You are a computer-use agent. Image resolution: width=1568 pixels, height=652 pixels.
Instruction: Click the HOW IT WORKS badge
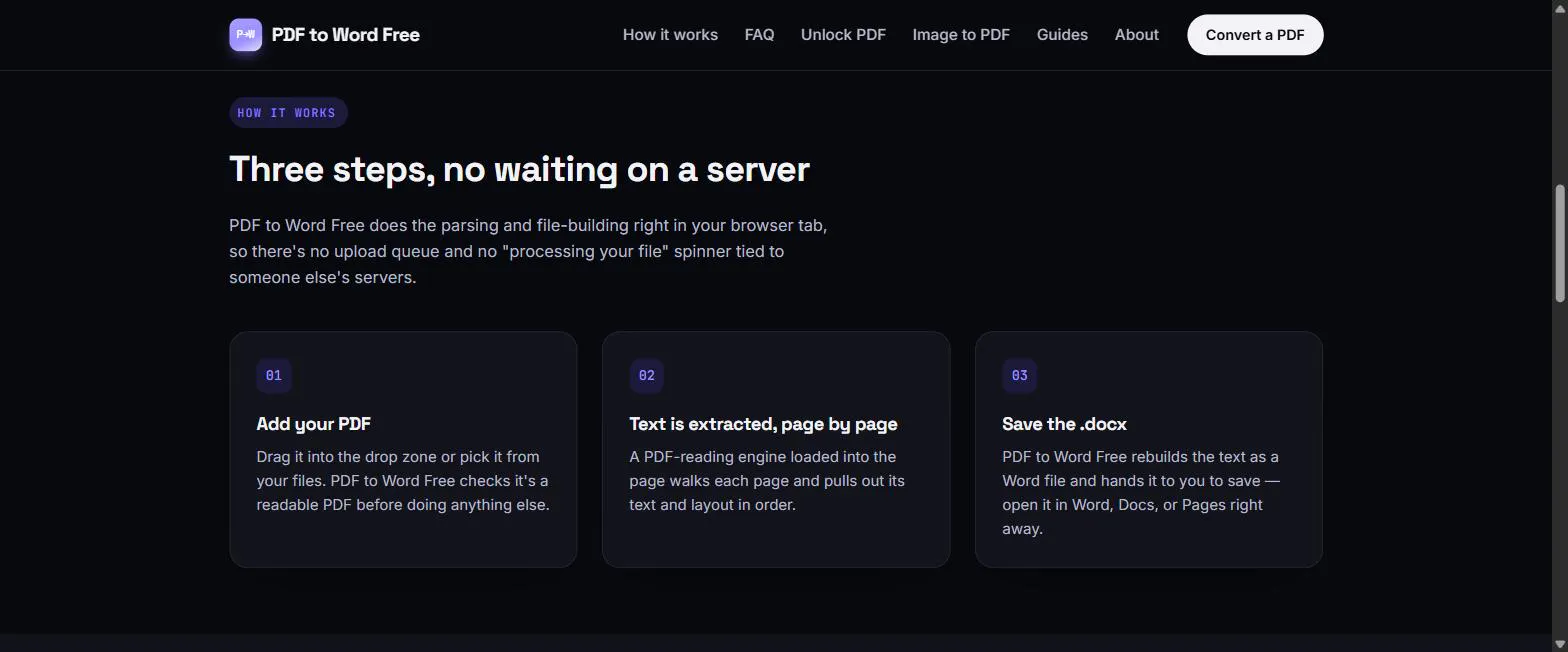point(288,113)
